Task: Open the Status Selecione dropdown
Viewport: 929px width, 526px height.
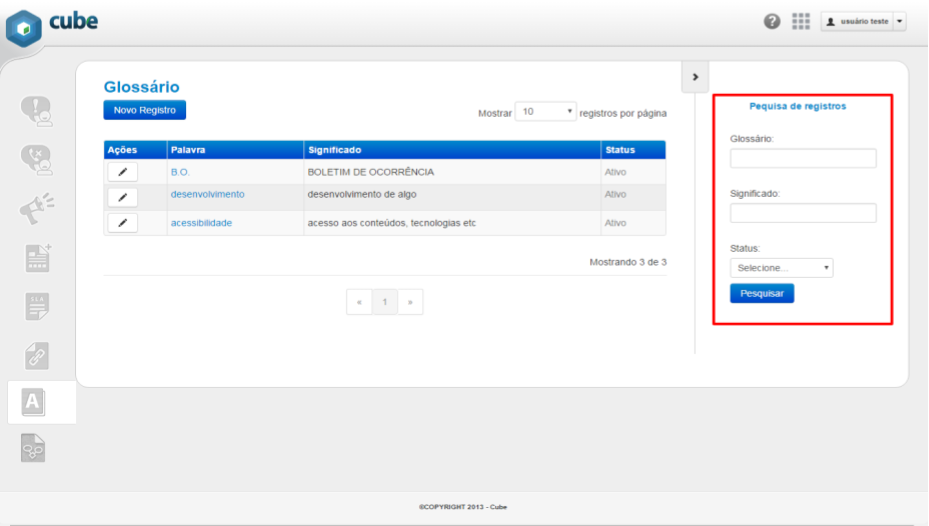Action: tap(781, 268)
